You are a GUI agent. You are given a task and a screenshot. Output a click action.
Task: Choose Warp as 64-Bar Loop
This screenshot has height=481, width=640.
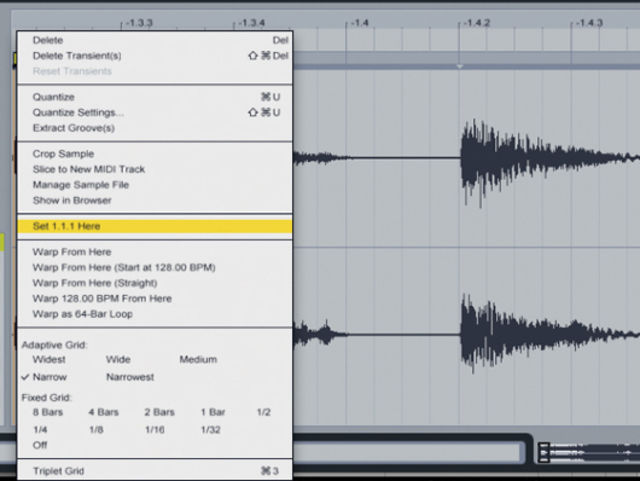coord(155,314)
